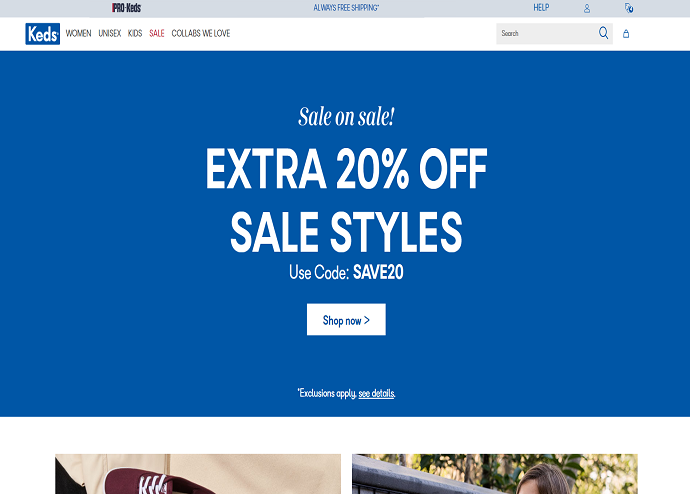Click the order tracking icon in top bar
Viewport: 690px width, 494px height.
pos(629,8)
